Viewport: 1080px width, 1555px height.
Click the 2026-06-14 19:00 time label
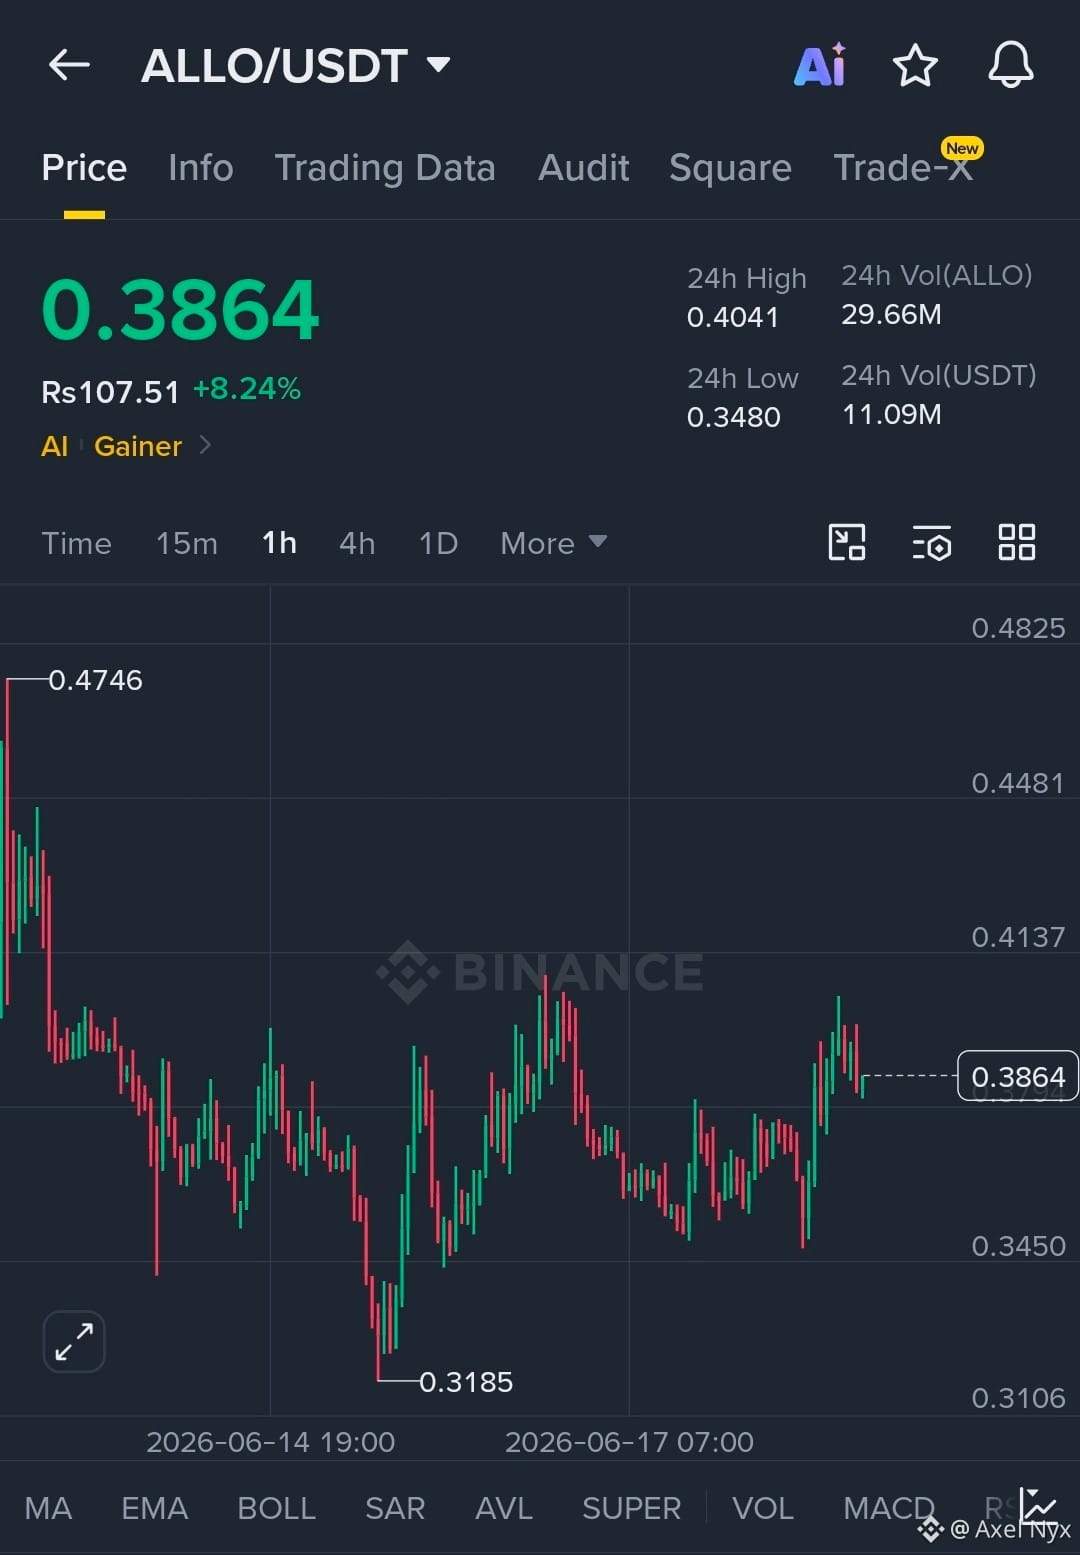pyautogui.click(x=271, y=1442)
